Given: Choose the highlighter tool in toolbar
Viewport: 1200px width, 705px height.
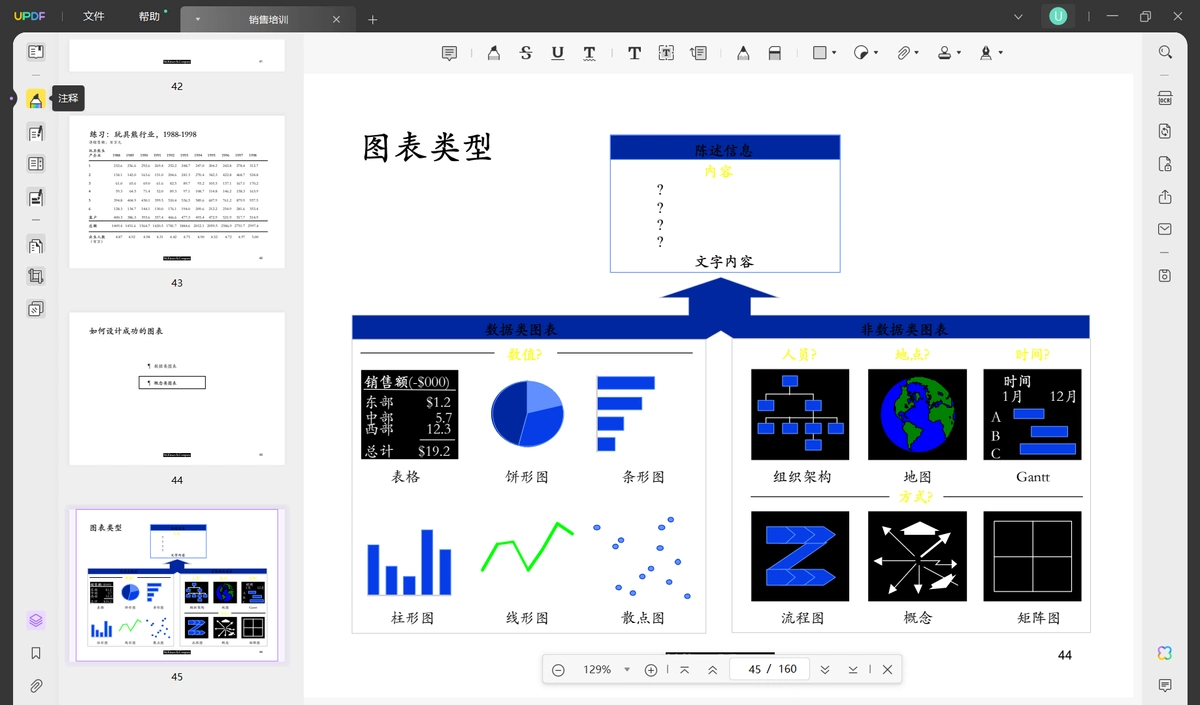Looking at the screenshot, I should pos(493,53).
